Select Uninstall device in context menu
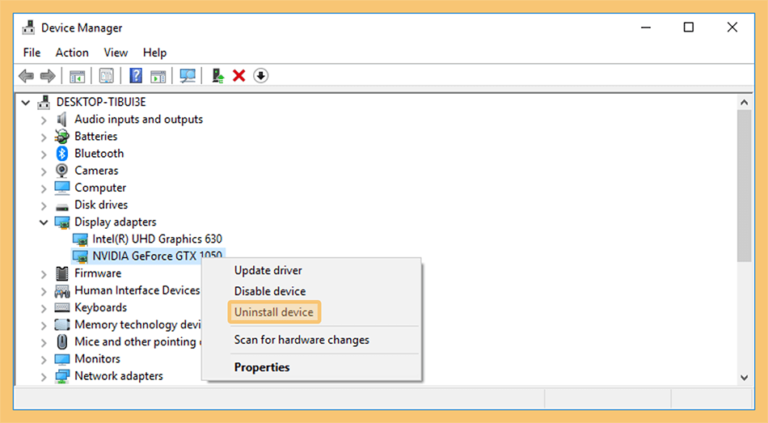The width and height of the screenshot is (768, 423). (x=274, y=312)
